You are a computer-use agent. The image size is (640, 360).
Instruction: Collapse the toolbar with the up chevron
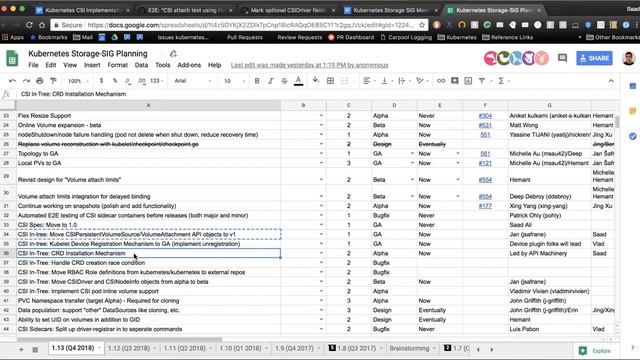click(x=611, y=81)
